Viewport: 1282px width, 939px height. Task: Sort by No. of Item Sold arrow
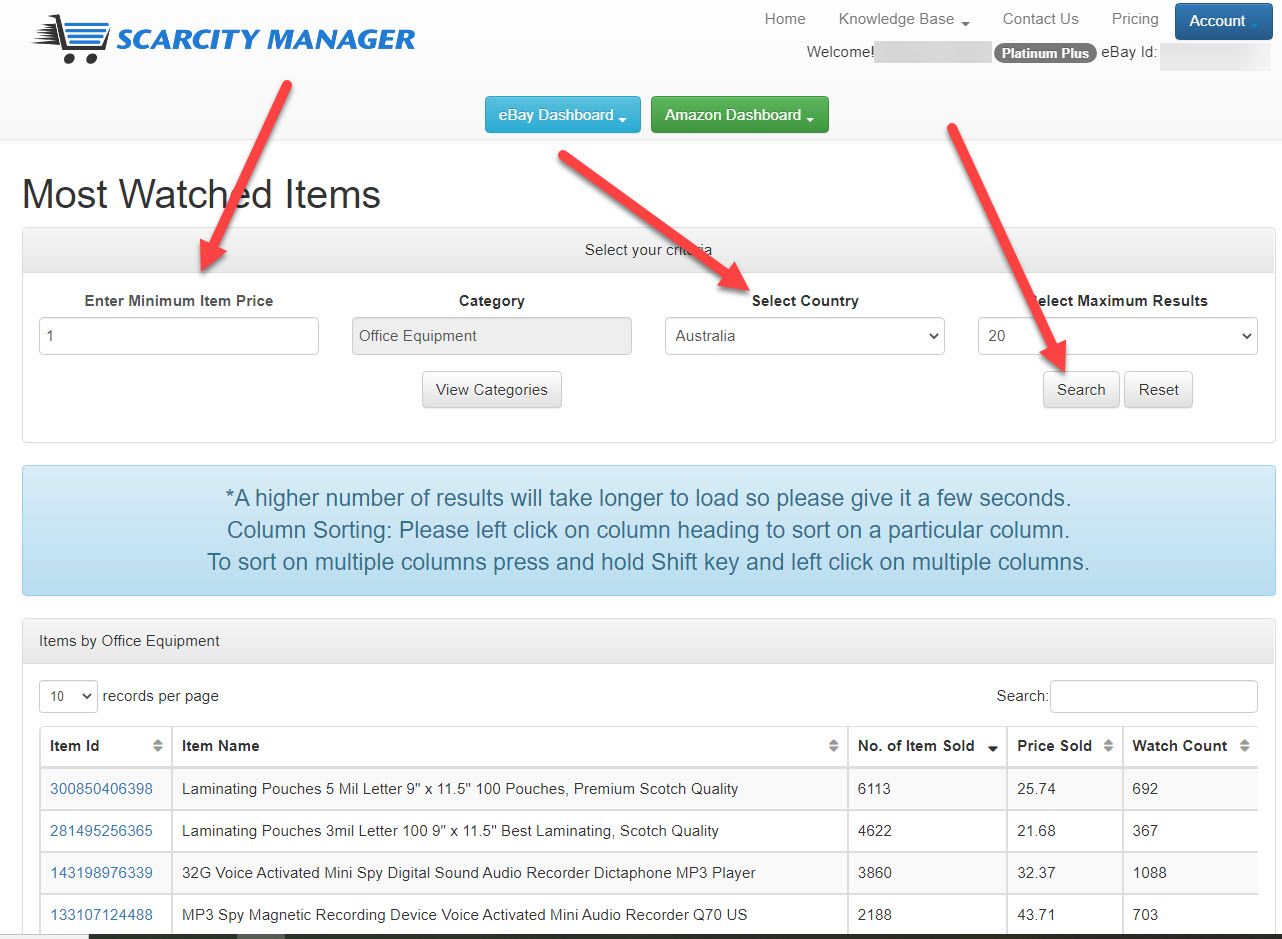pyautogui.click(x=993, y=747)
